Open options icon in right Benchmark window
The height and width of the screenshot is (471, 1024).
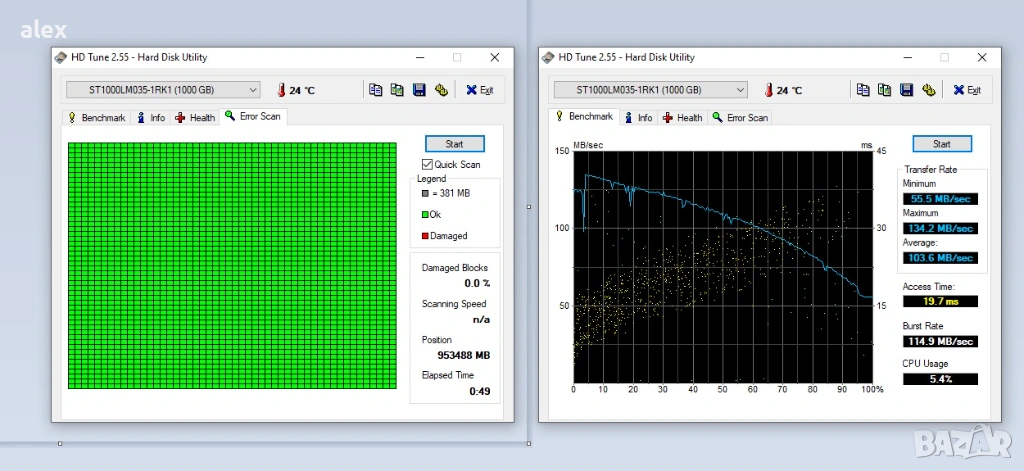(928, 90)
